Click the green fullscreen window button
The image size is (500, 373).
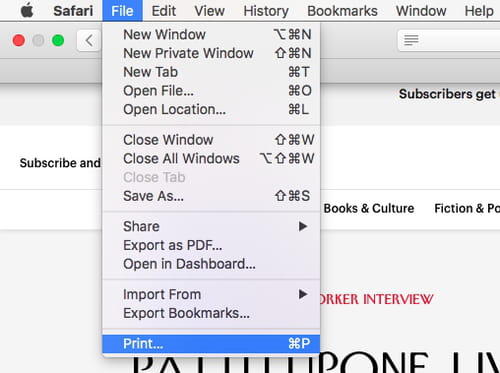point(58,41)
